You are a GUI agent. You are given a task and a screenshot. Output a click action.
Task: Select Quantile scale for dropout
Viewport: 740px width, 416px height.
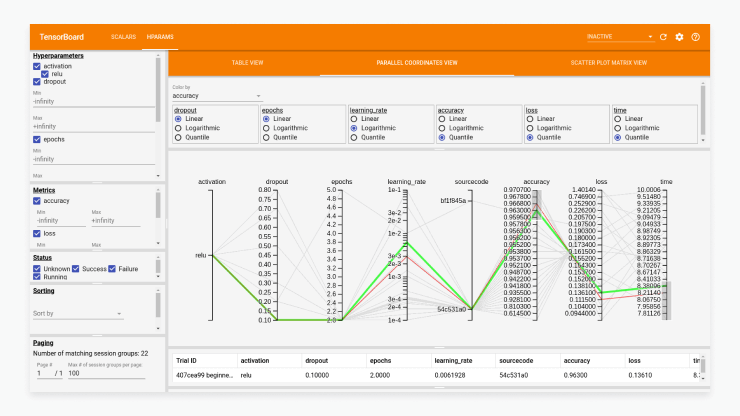pyautogui.click(x=178, y=137)
